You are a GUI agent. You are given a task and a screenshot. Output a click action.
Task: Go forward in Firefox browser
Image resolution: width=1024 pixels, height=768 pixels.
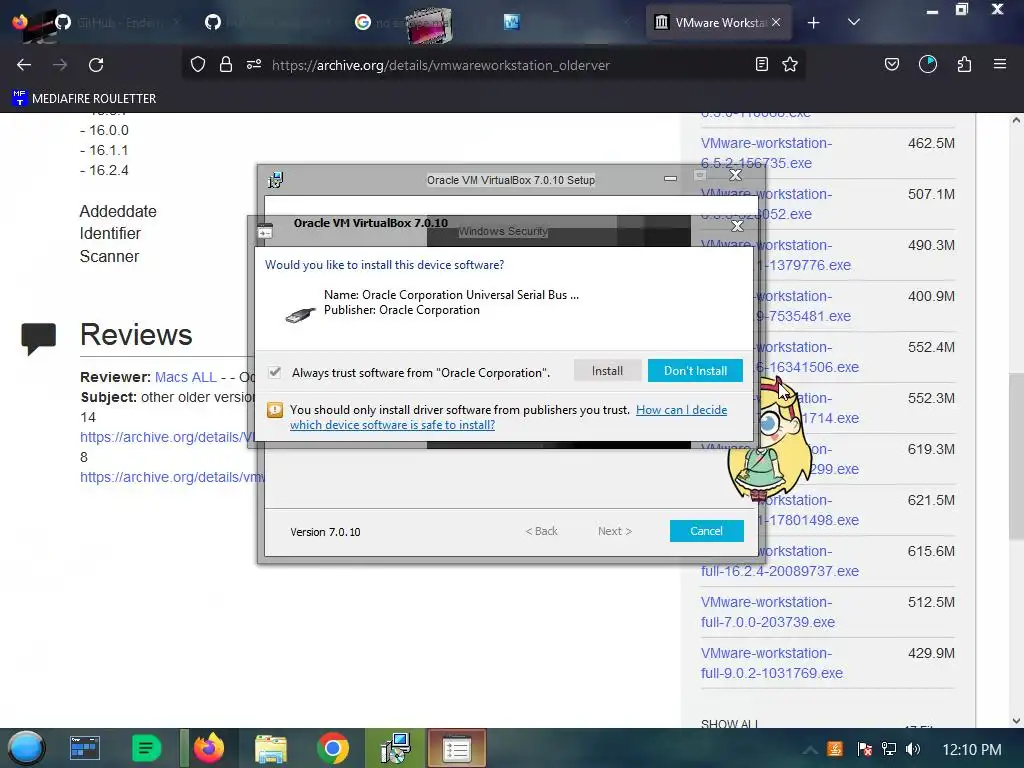click(60, 65)
